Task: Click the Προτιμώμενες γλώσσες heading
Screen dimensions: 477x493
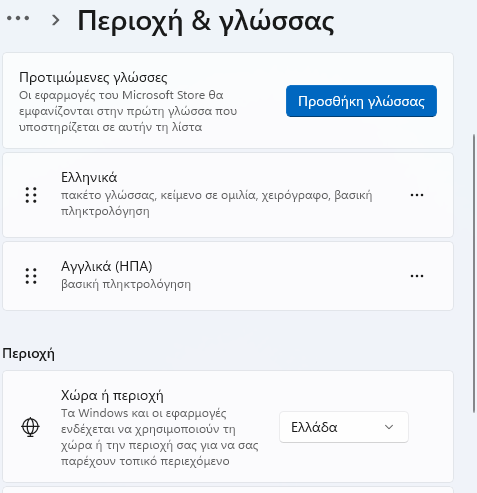Action: [93, 77]
